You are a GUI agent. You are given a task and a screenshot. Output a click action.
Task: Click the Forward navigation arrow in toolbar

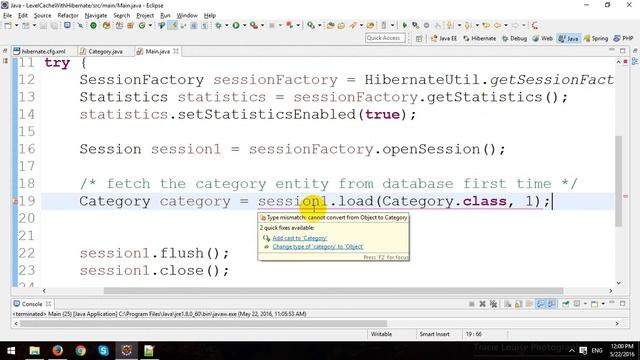[516, 25]
